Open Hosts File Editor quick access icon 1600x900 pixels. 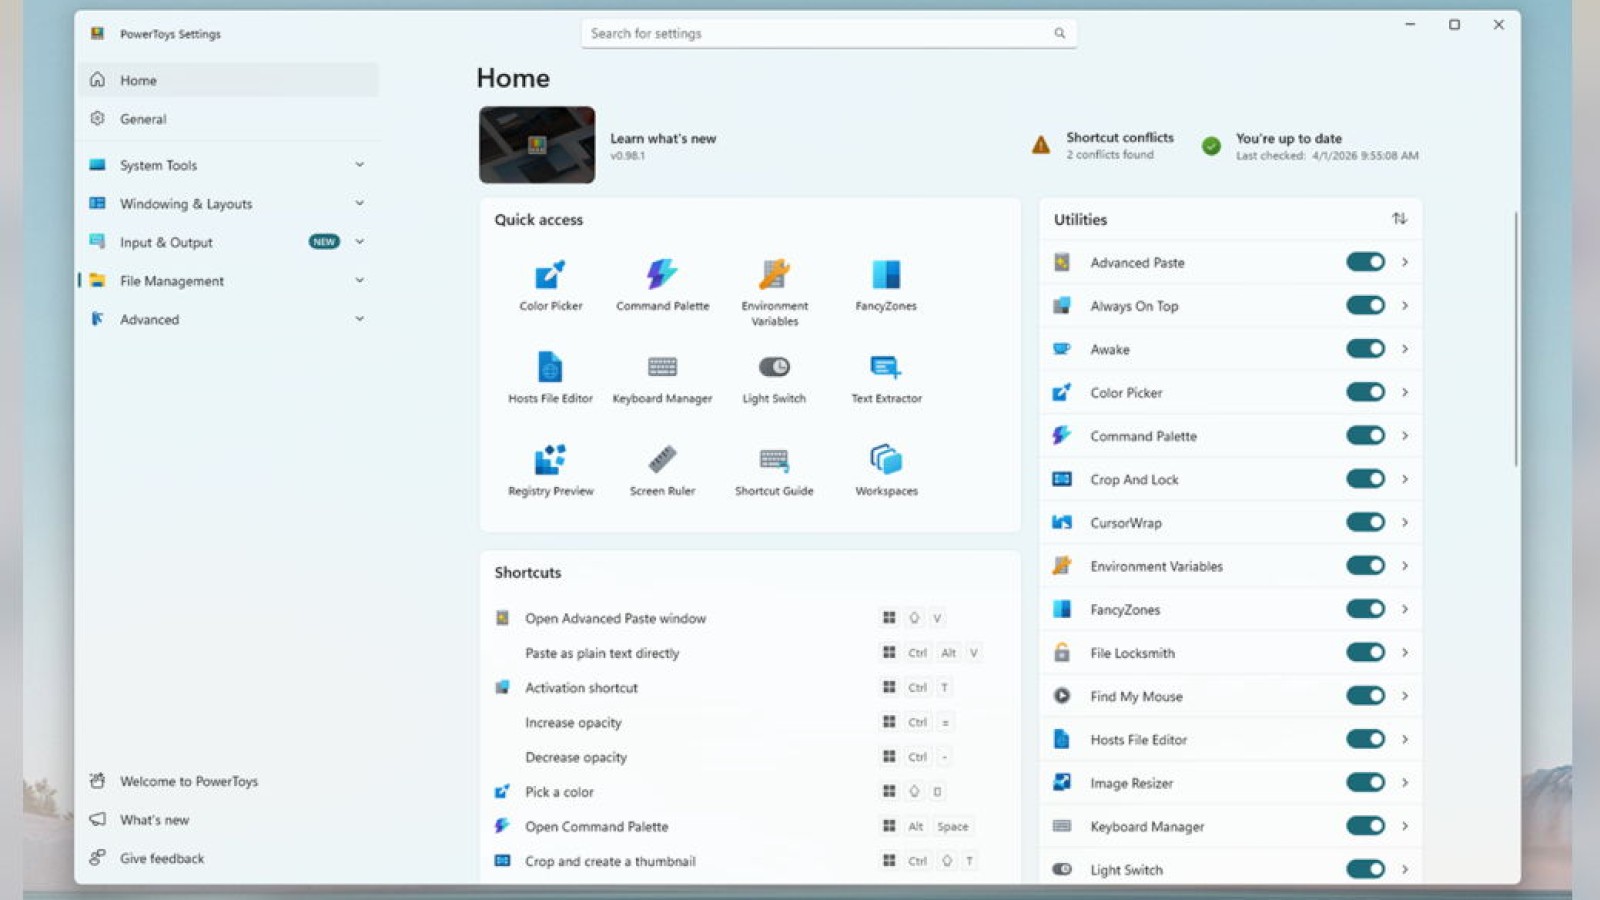pos(550,377)
